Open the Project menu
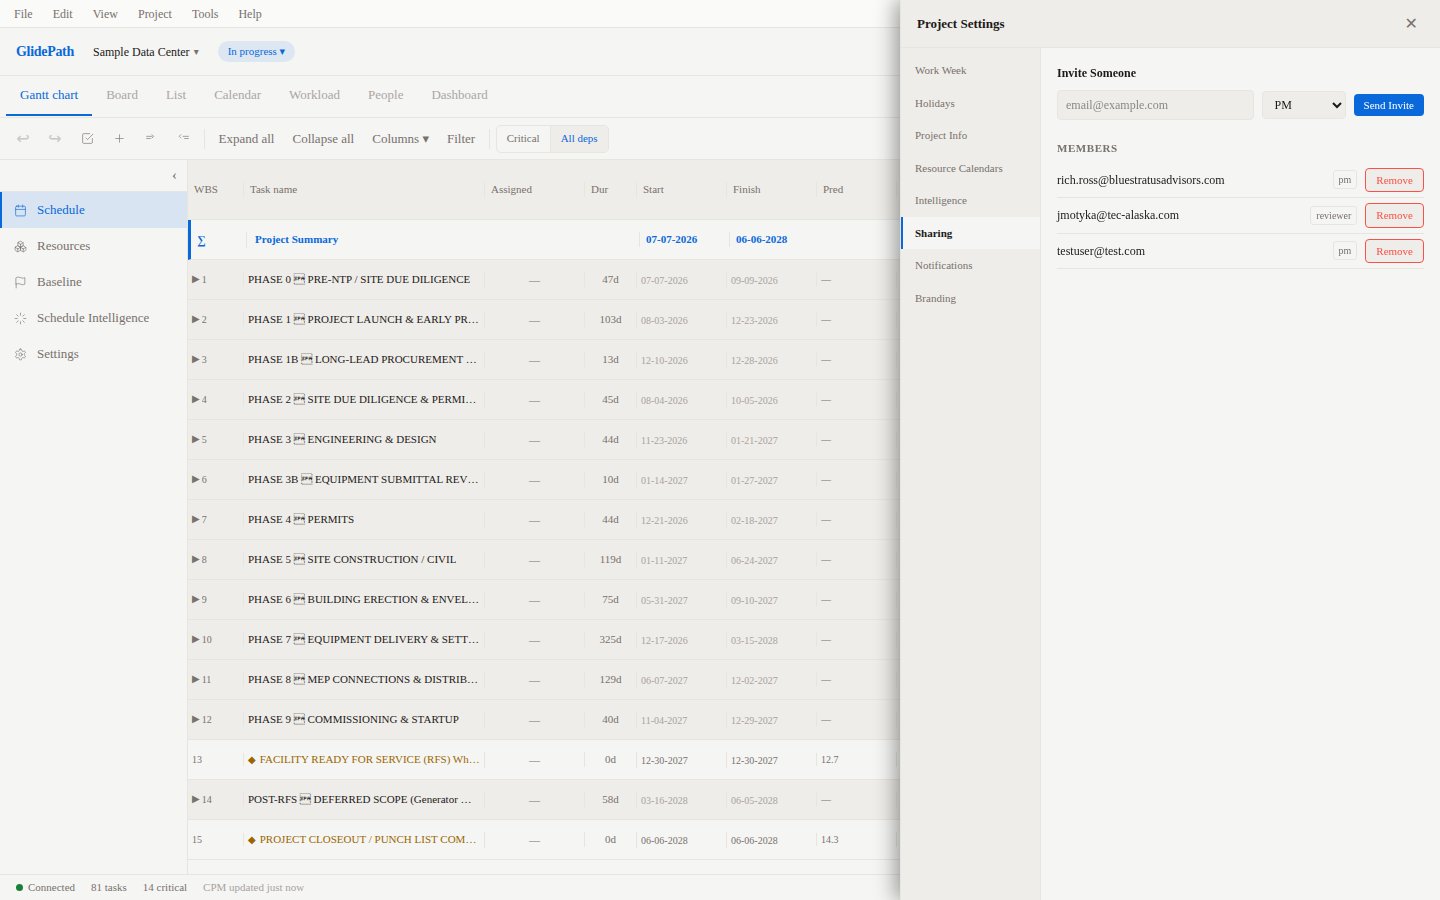The image size is (1440, 900). tap(155, 14)
